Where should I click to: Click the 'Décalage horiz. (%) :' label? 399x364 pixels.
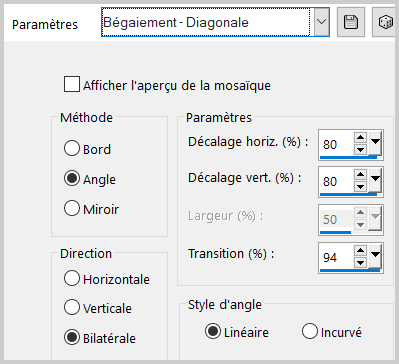pyautogui.click(x=248, y=142)
